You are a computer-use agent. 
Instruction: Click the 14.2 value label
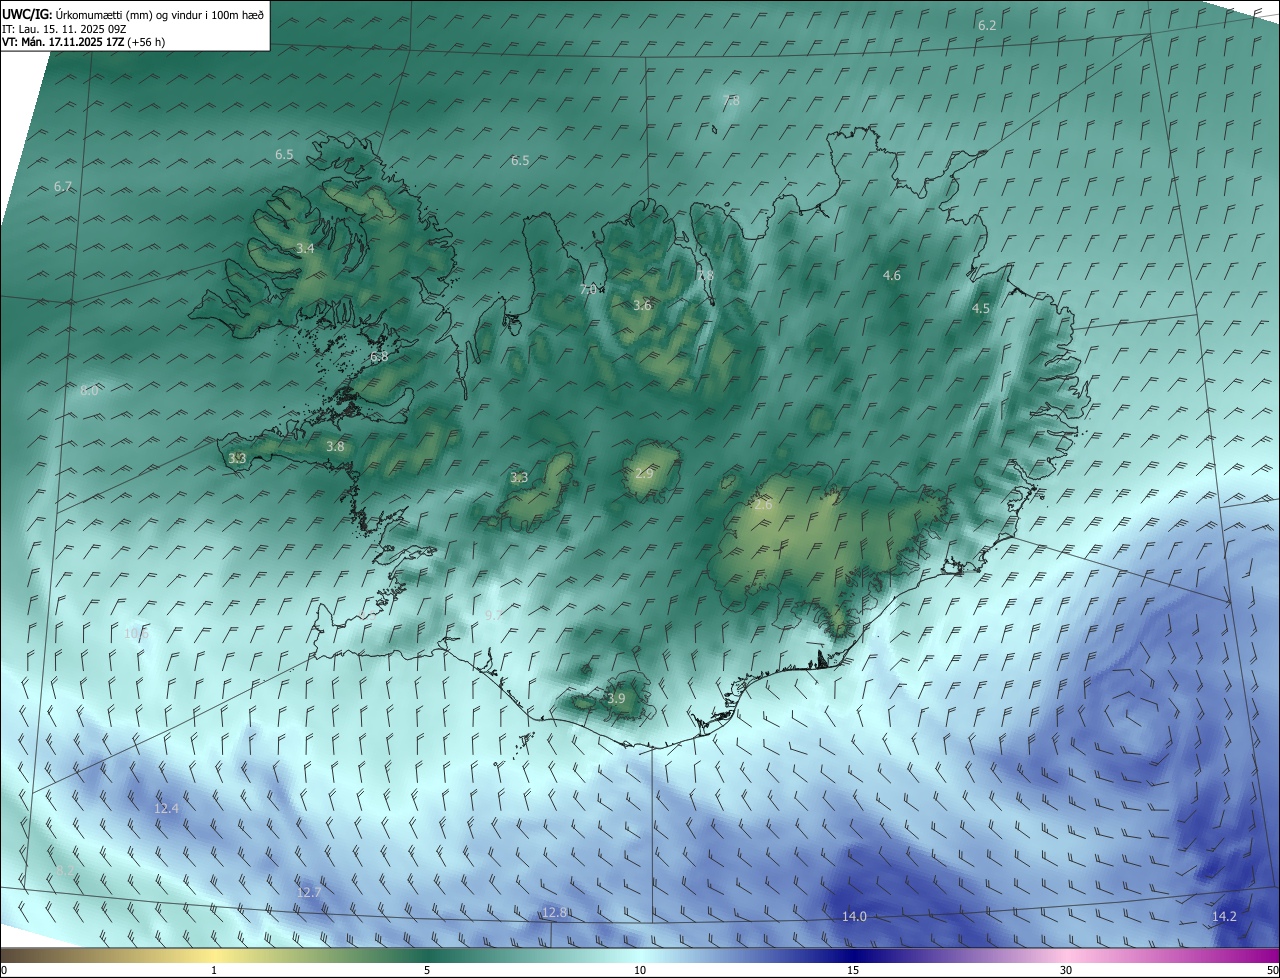click(1224, 916)
